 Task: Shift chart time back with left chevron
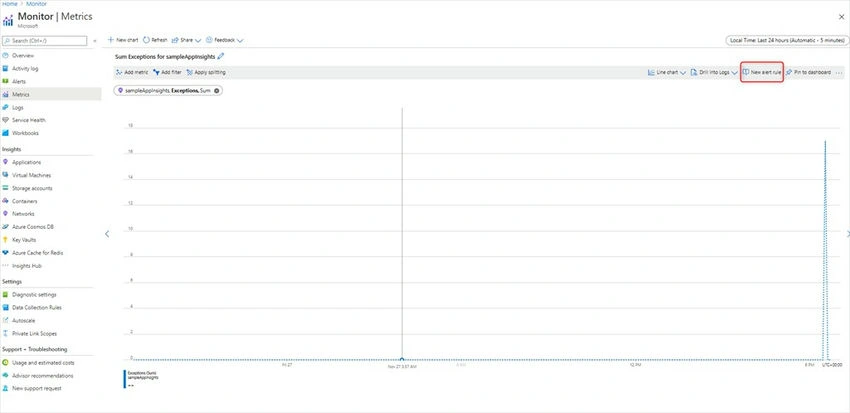pos(107,234)
